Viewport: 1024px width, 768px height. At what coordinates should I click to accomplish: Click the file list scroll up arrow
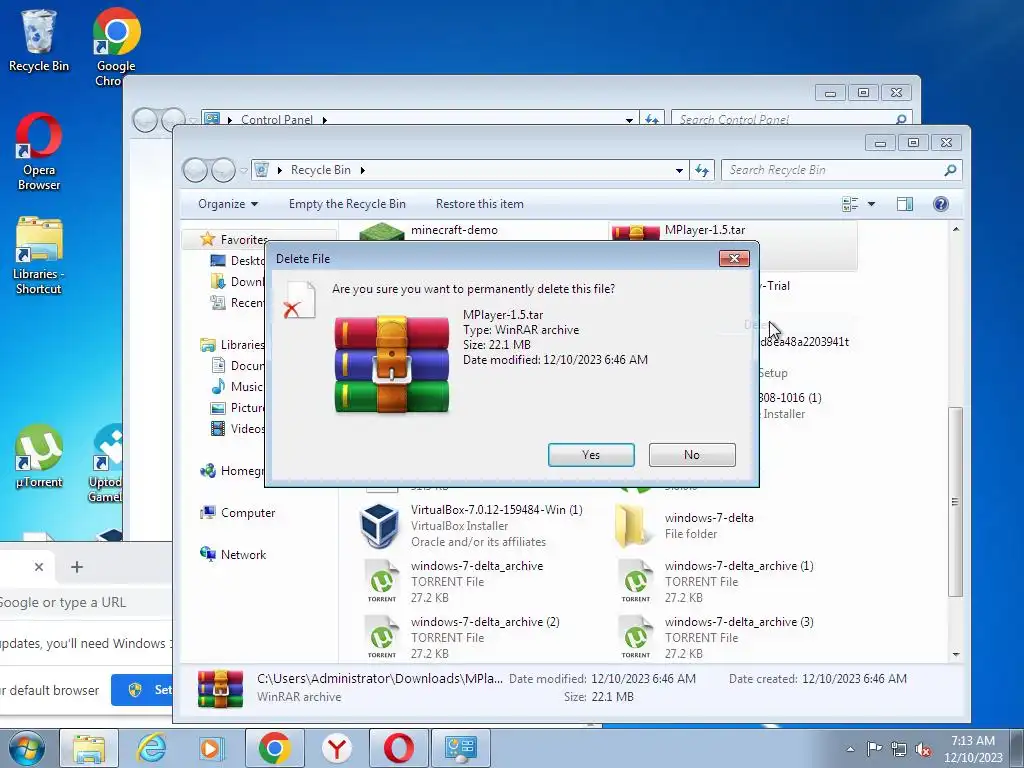956,229
